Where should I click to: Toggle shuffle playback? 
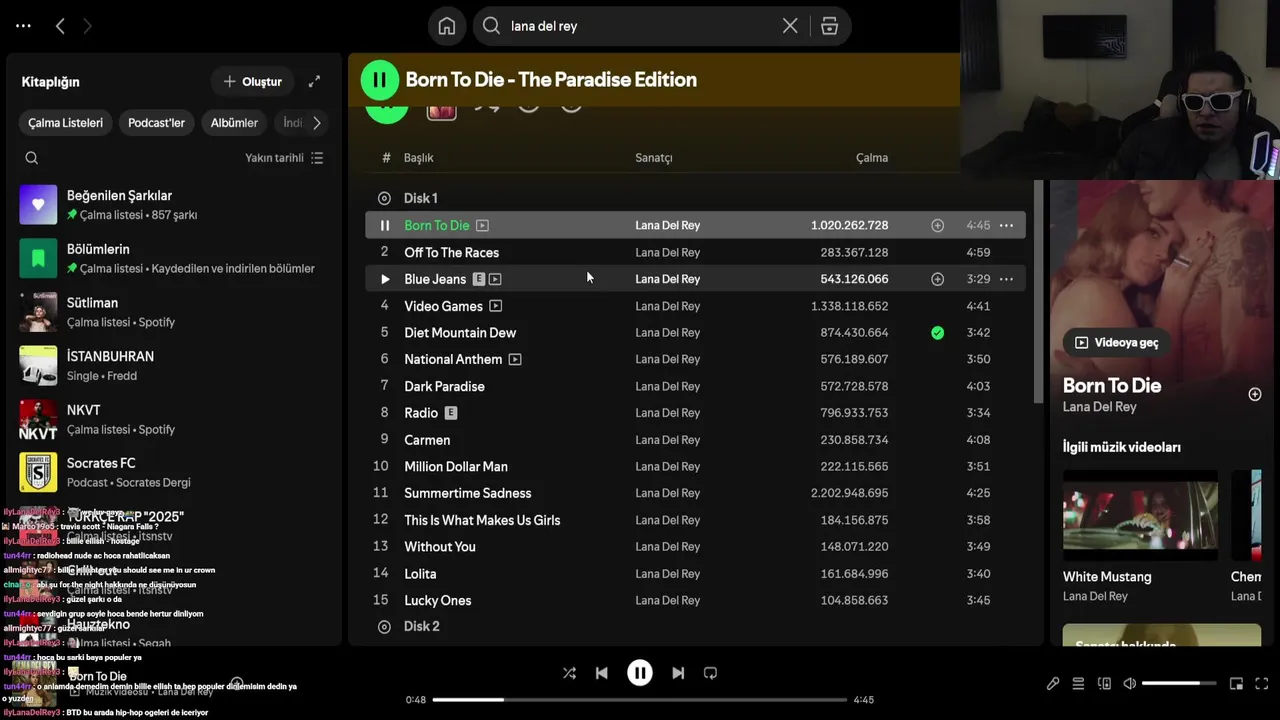[x=569, y=673]
